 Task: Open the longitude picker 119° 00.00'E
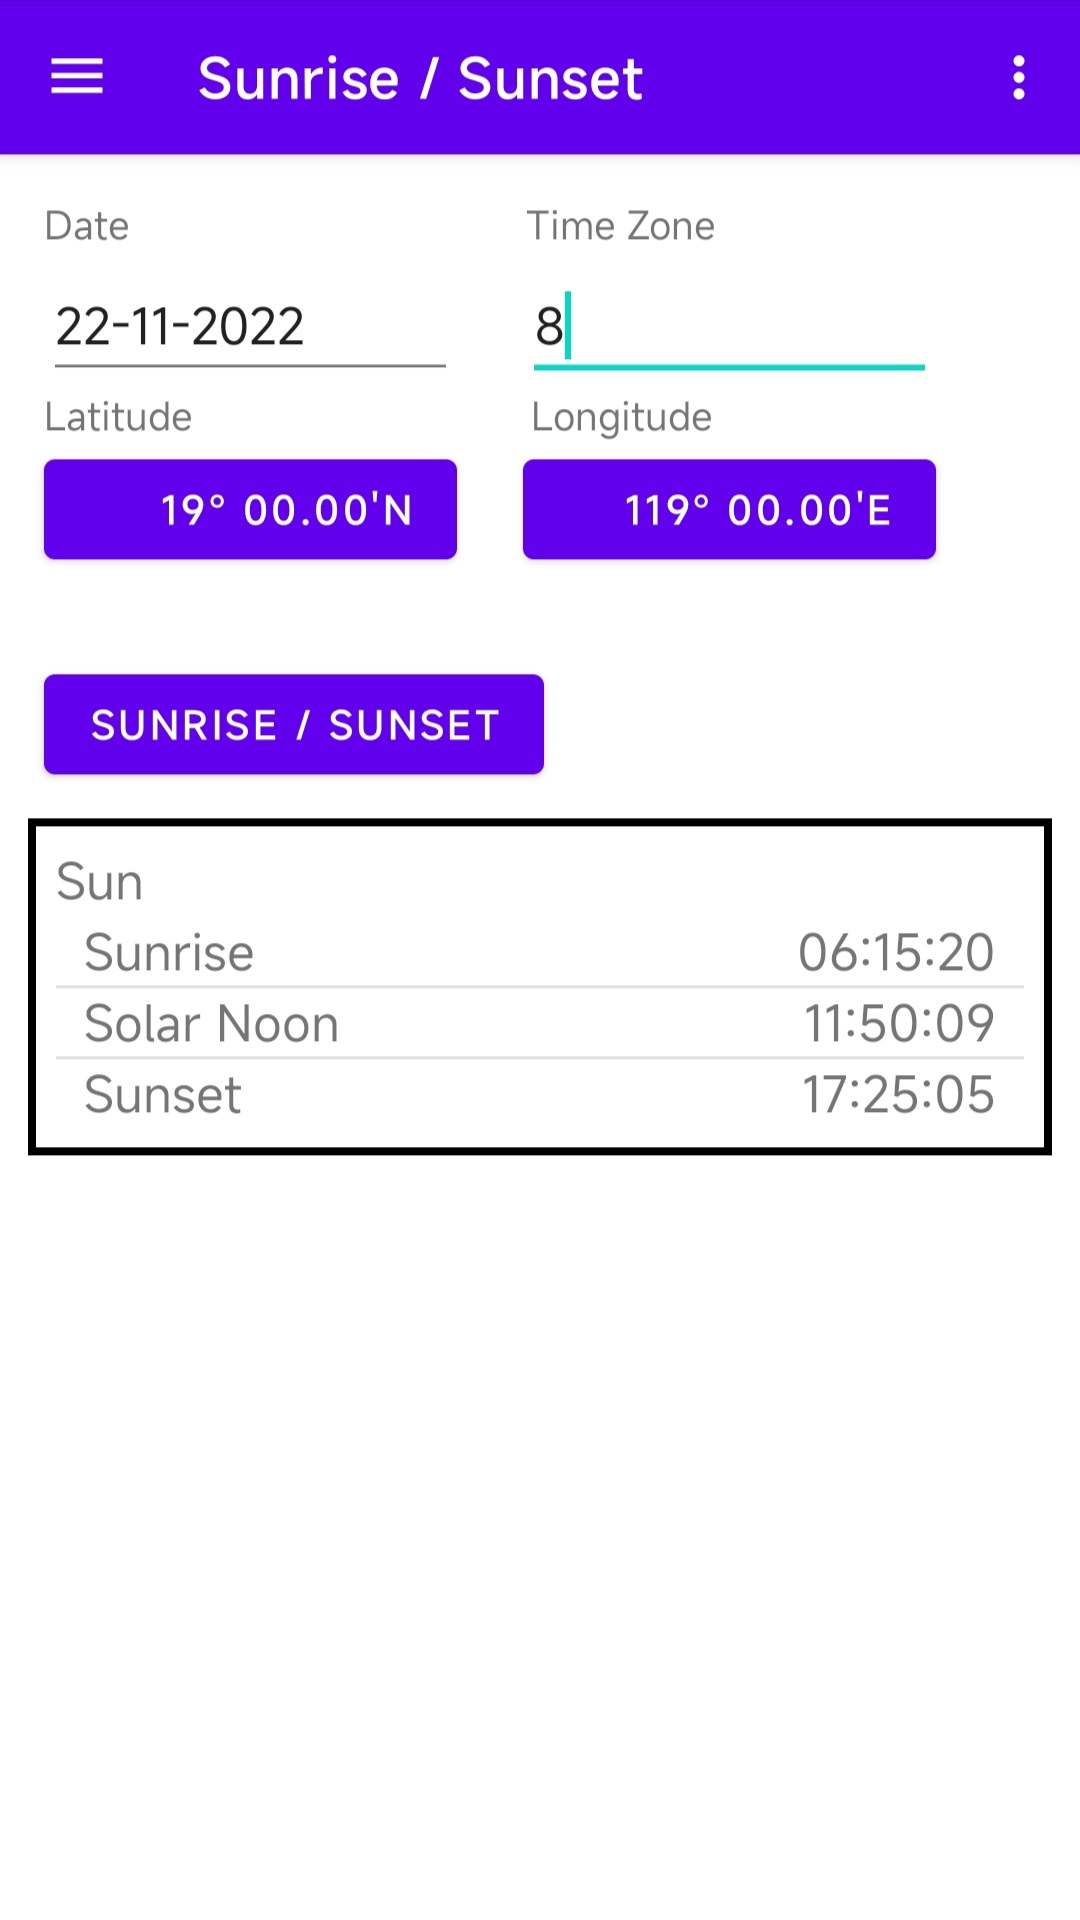[729, 509]
